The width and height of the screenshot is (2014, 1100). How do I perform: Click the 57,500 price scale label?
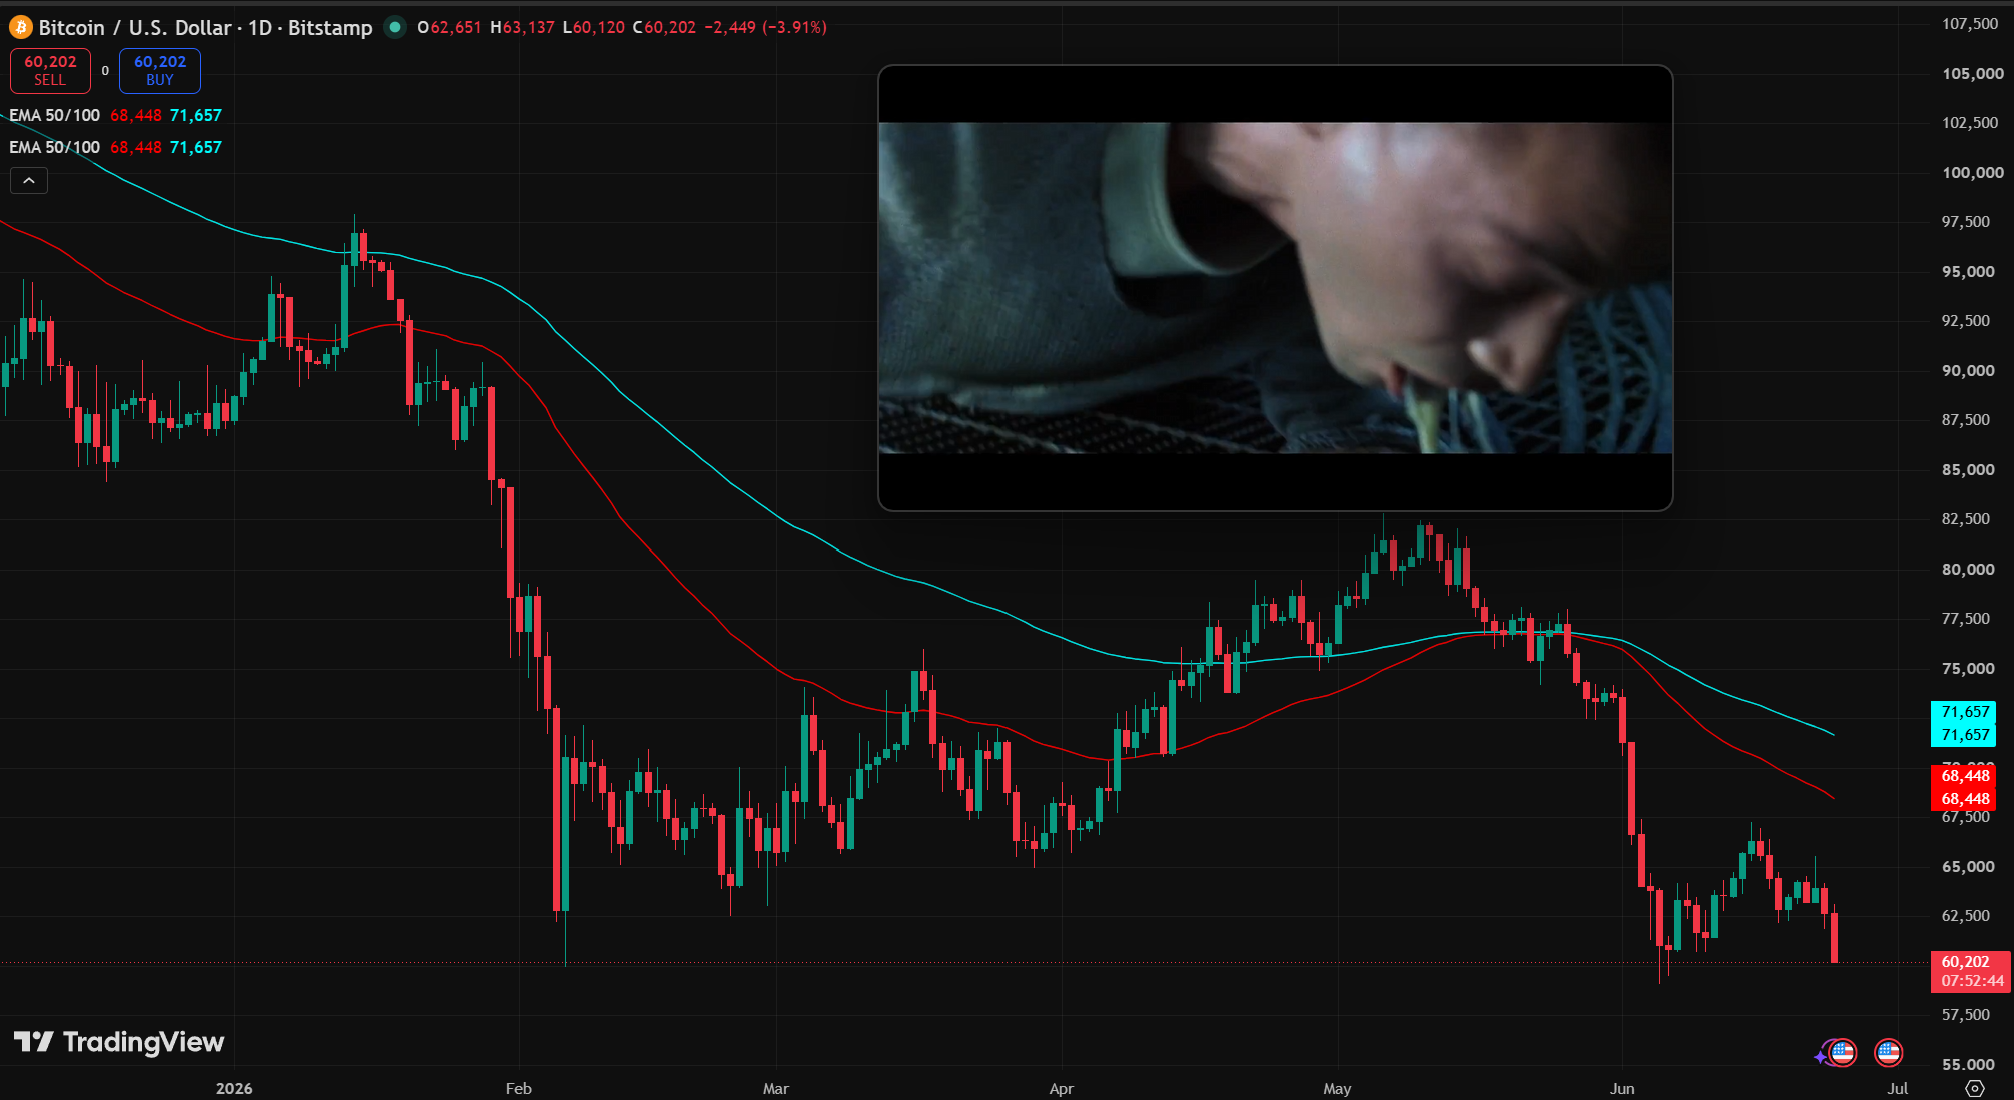tap(1966, 1015)
